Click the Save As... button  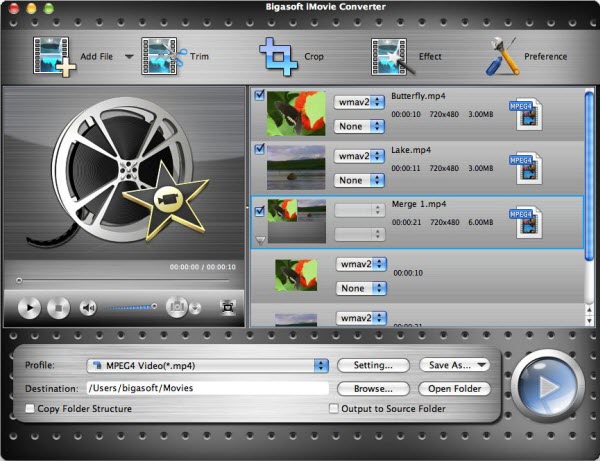(455, 365)
